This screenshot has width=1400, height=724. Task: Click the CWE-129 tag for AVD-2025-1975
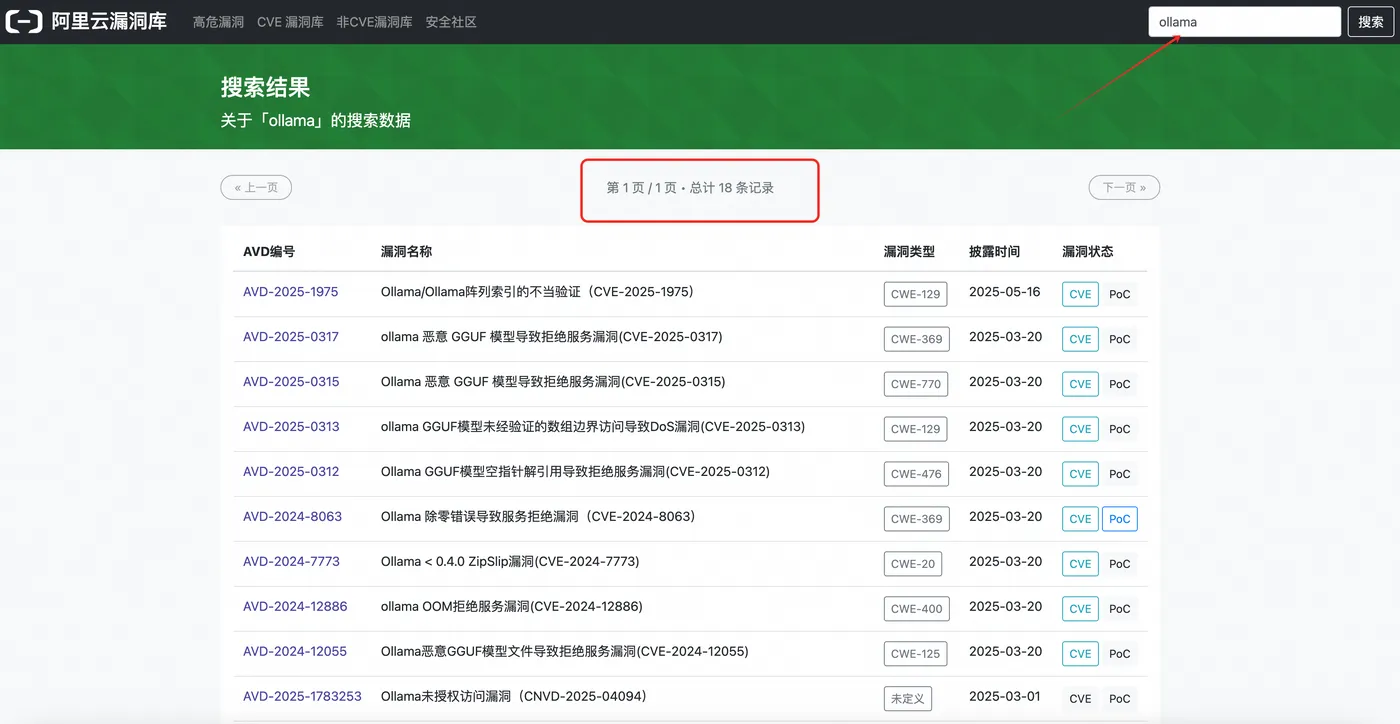click(x=916, y=294)
